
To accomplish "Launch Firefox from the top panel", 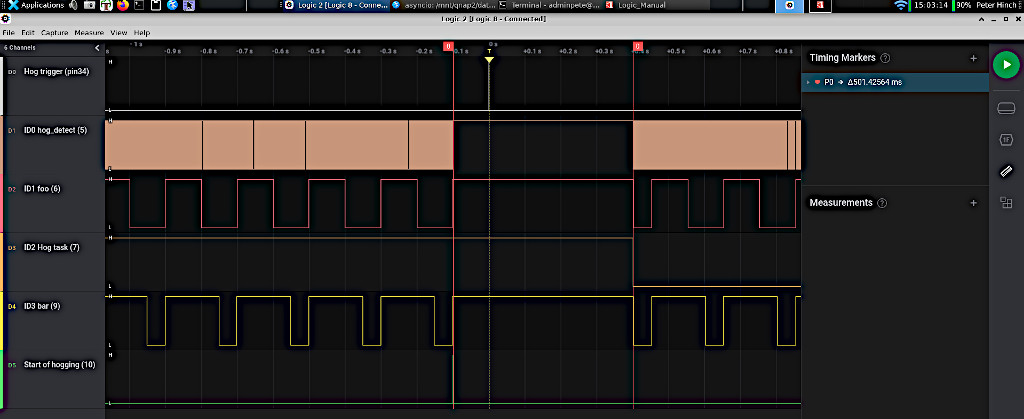I will (123, 6).
